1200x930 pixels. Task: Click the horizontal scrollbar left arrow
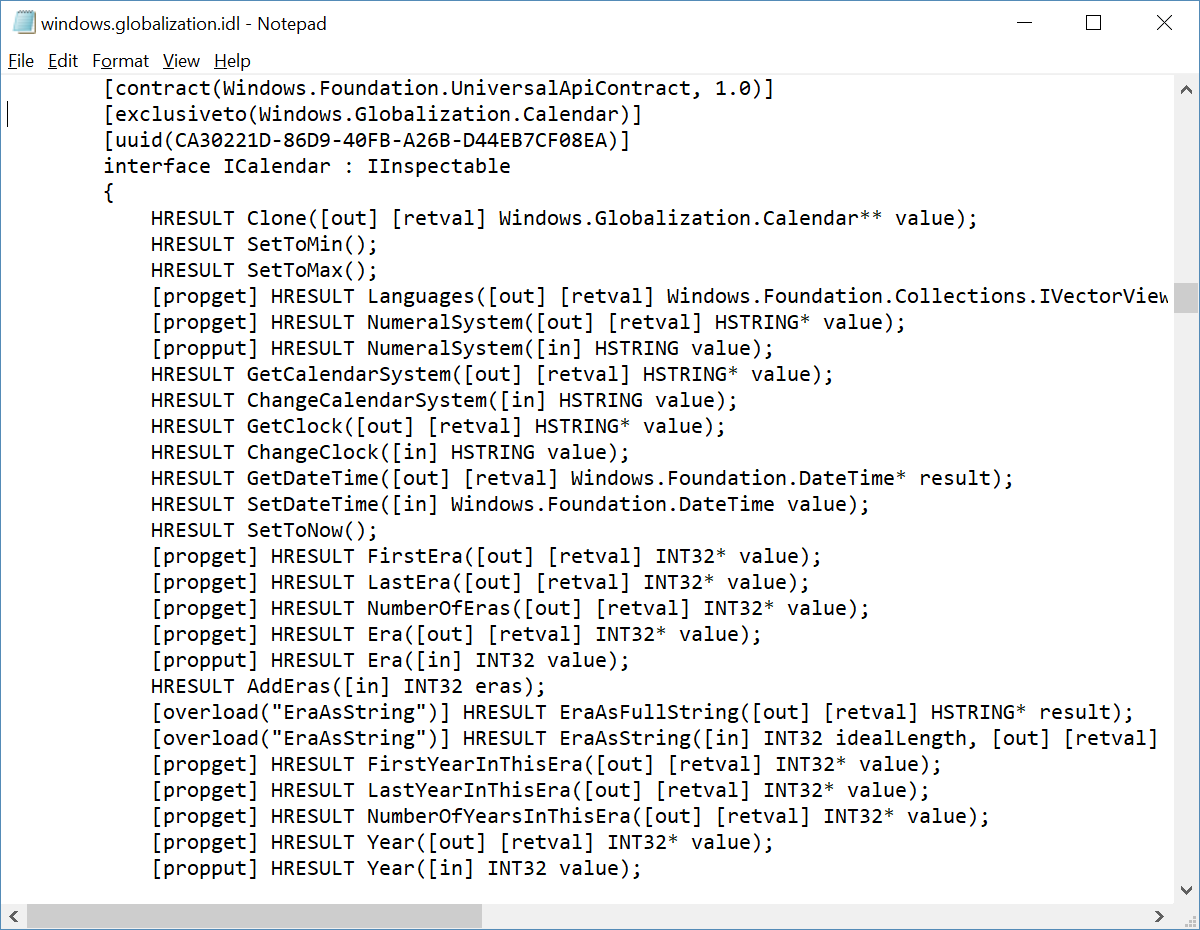(x=13, y=916)
